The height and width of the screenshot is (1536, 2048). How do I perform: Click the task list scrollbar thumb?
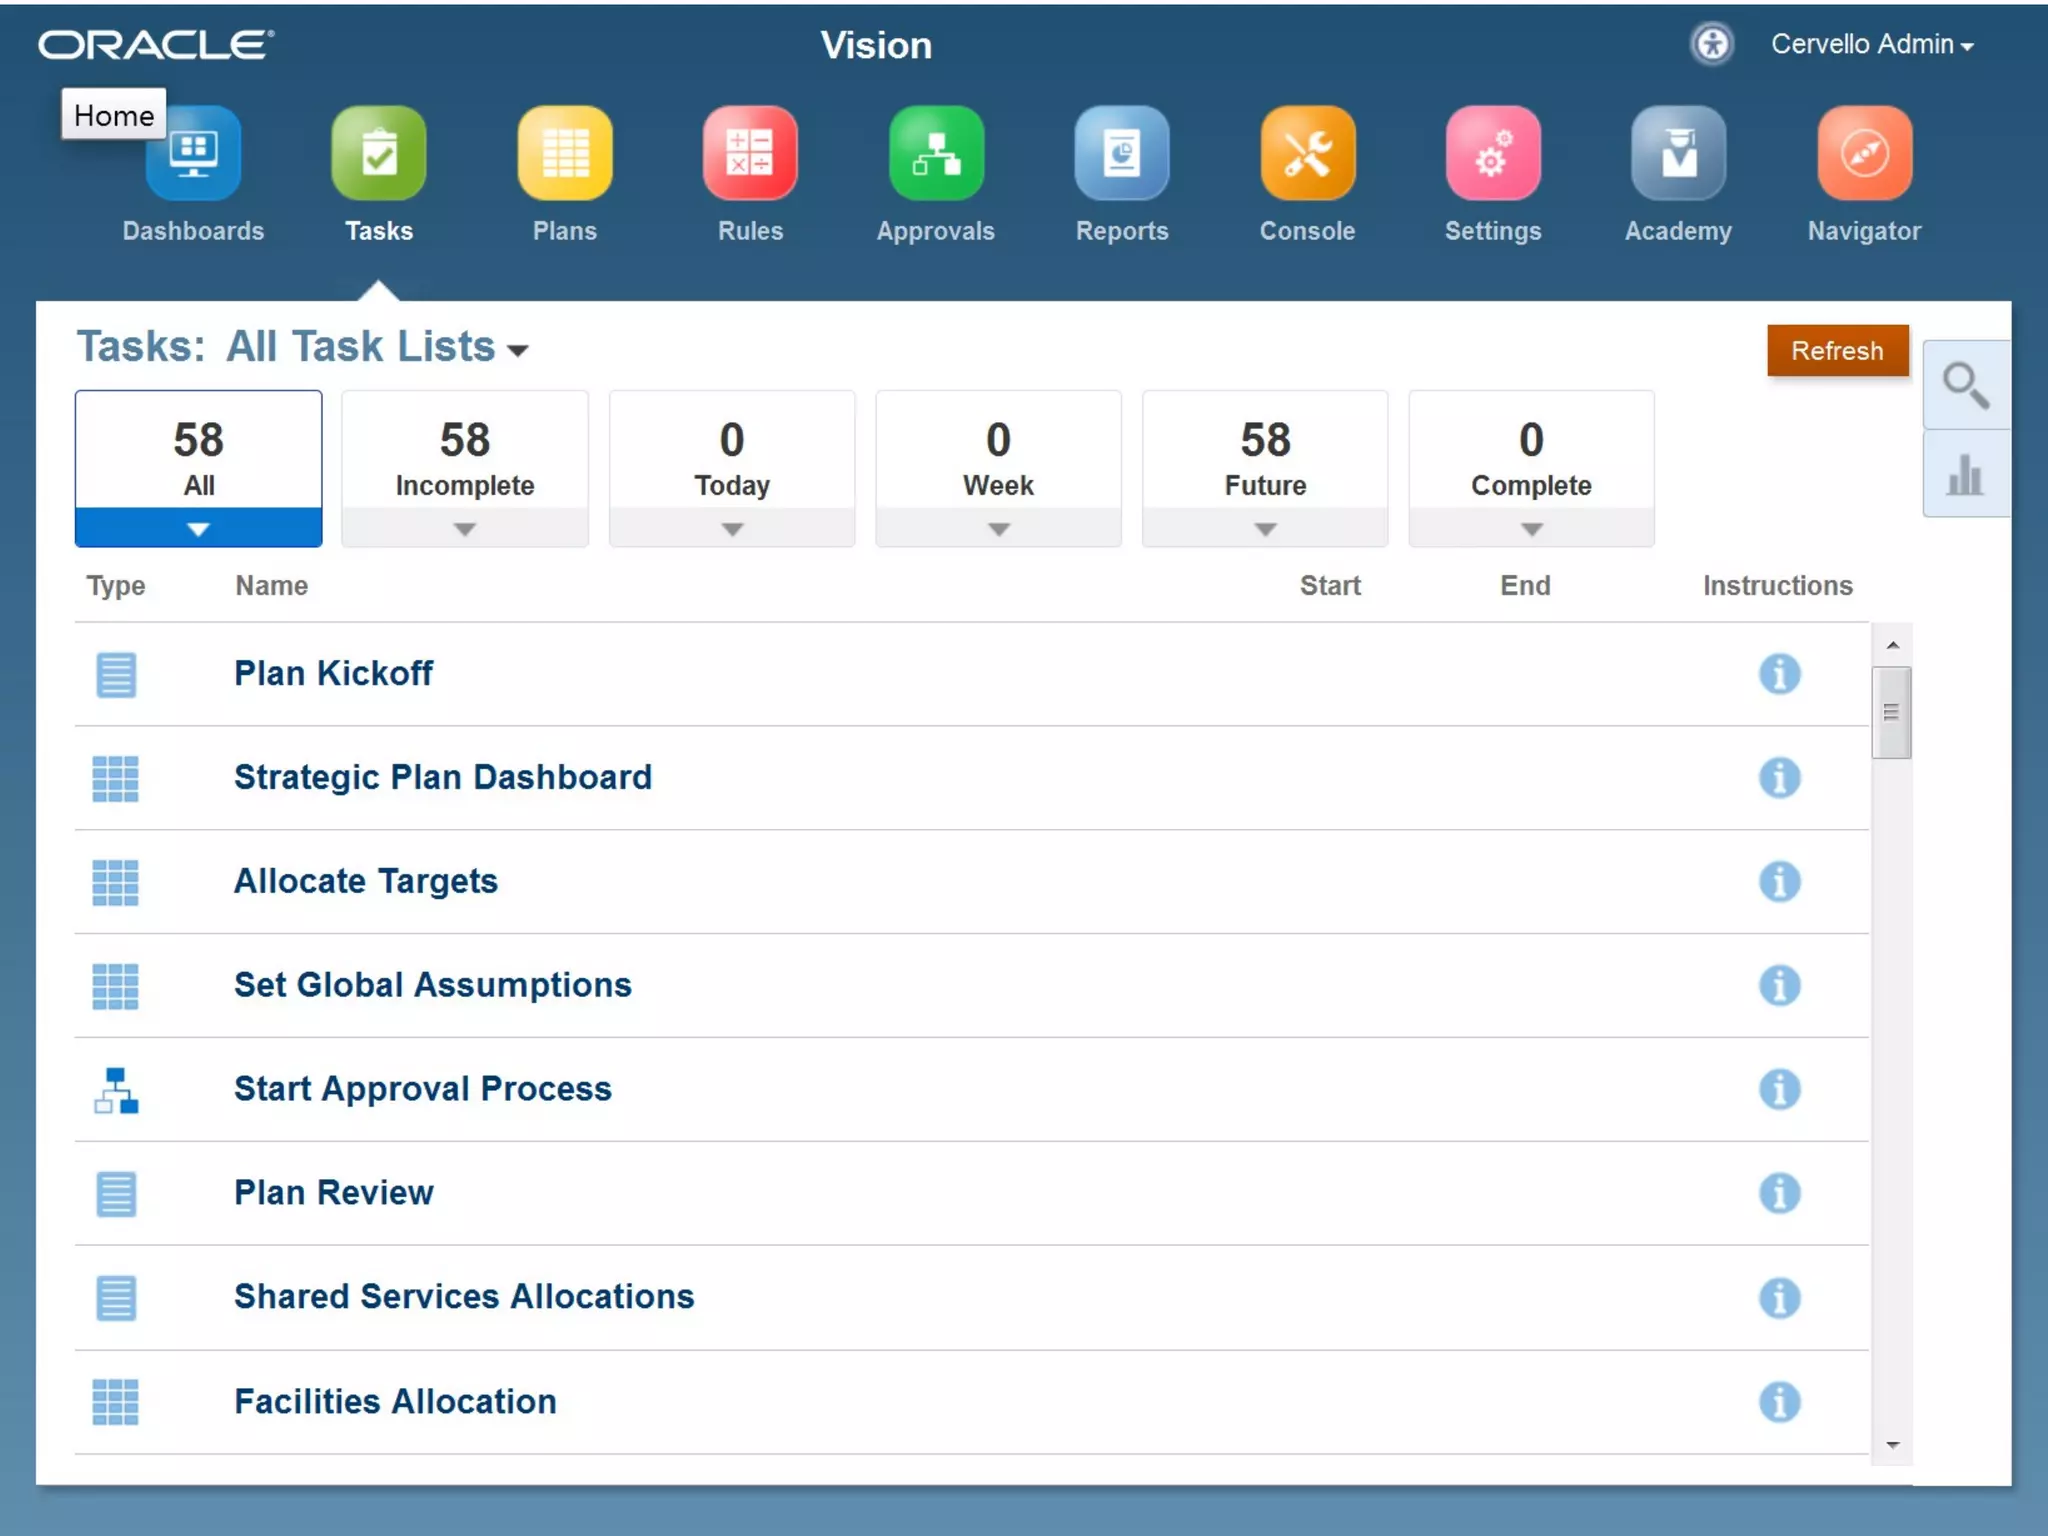pos(1891,712)
